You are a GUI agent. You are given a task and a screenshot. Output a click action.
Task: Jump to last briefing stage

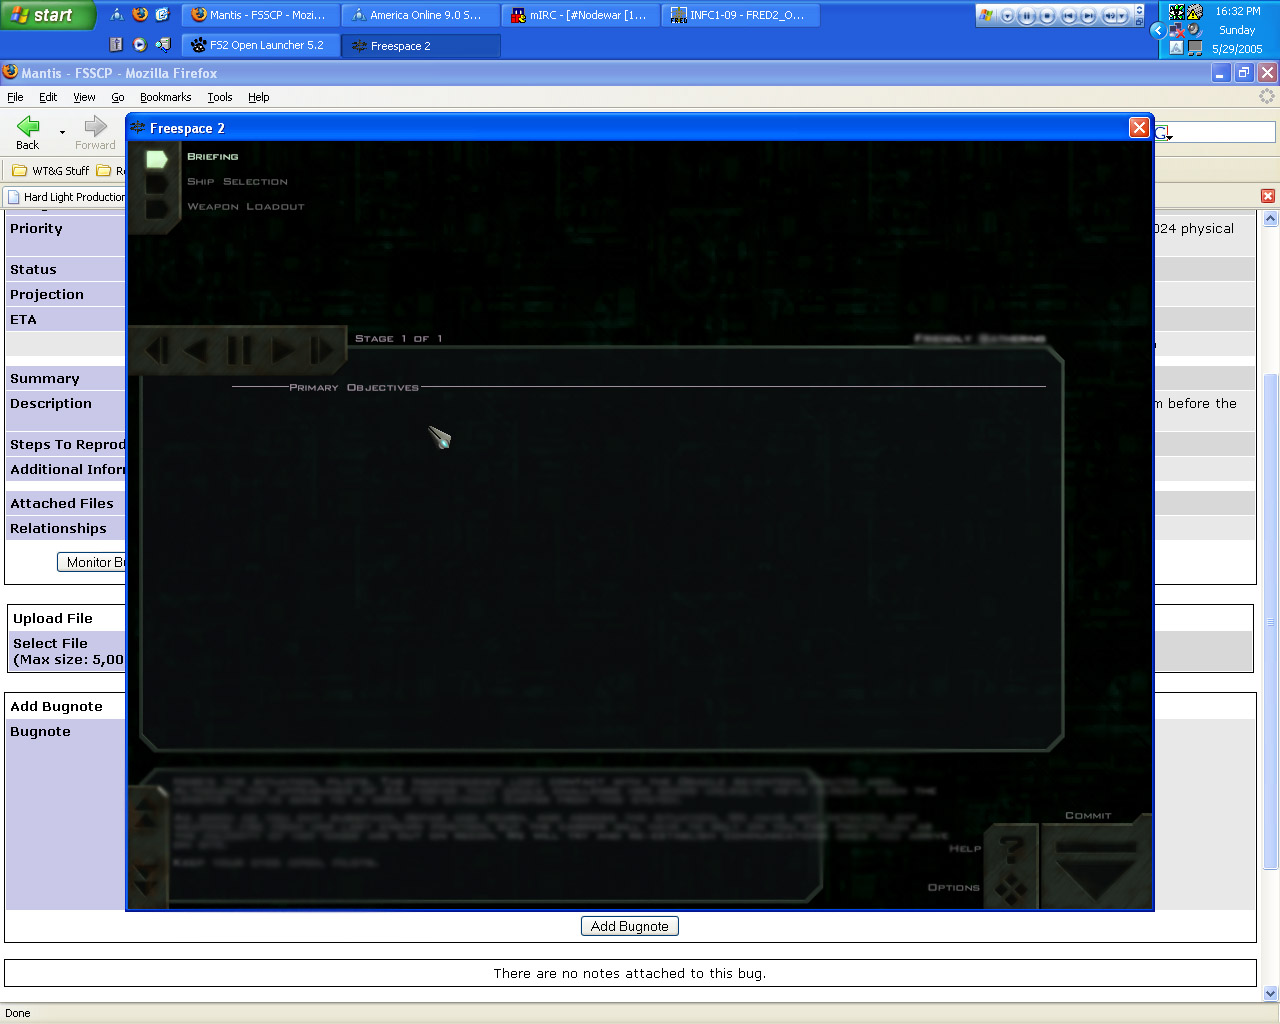pos(322,350)
